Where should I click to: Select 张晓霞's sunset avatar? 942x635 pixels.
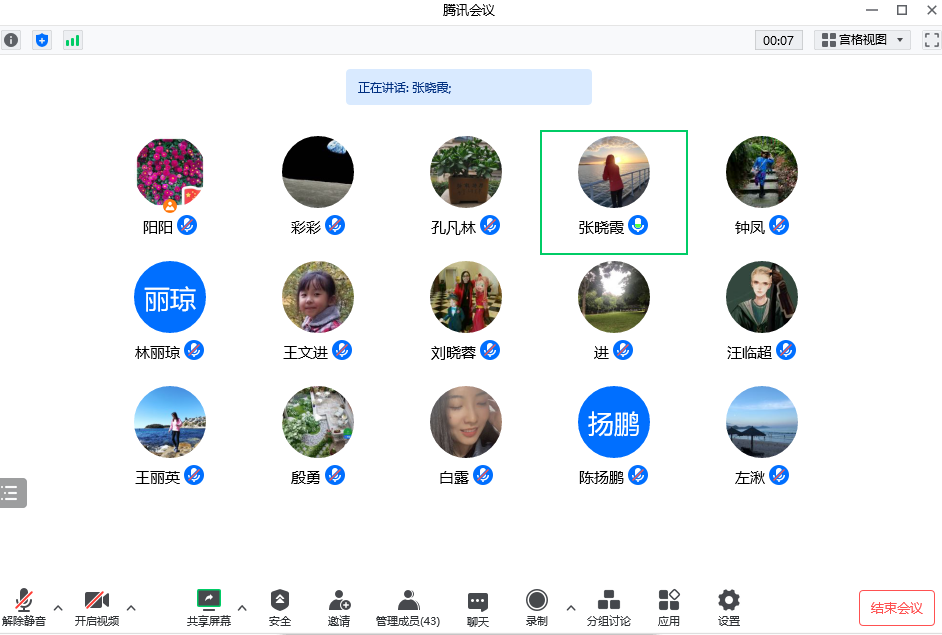(x=614, y=172)
